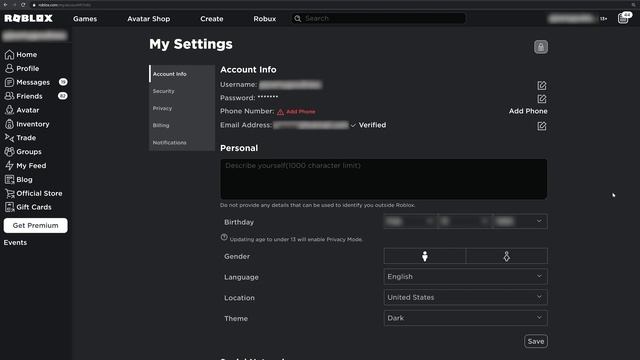The image size is (640, 360).
Task: Click the account PIN lock icon
Action: (x=541, y=47)
